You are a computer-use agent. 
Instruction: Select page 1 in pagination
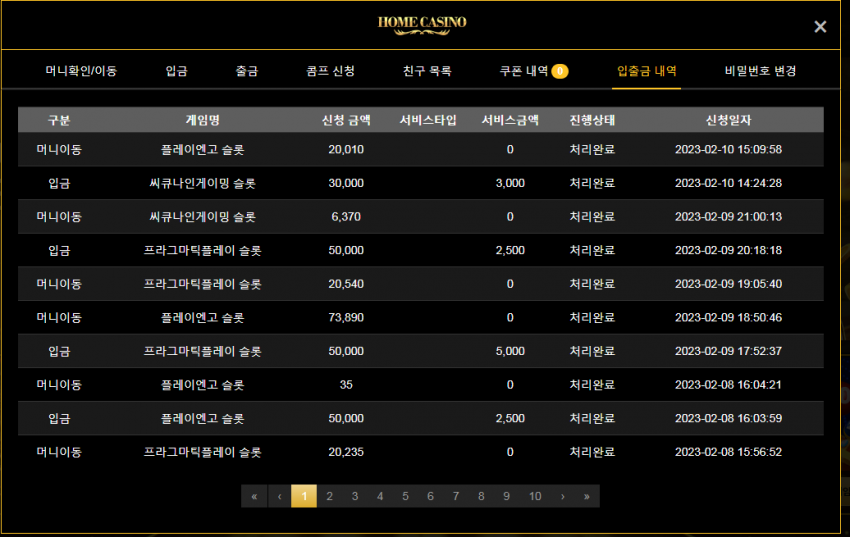(x=304, y=496)
